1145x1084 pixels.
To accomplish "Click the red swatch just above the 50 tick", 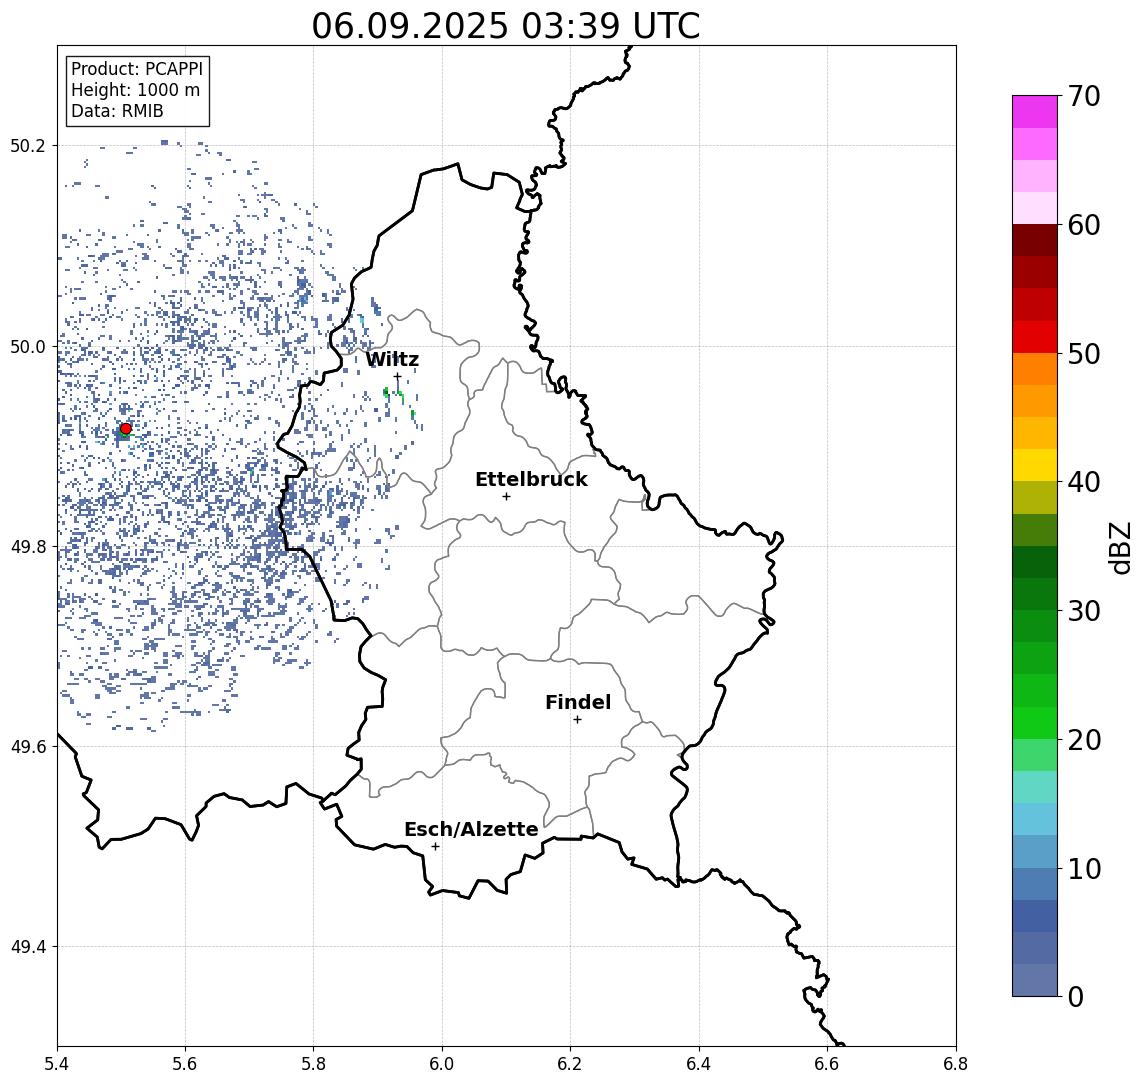I will click(1035, 337).
